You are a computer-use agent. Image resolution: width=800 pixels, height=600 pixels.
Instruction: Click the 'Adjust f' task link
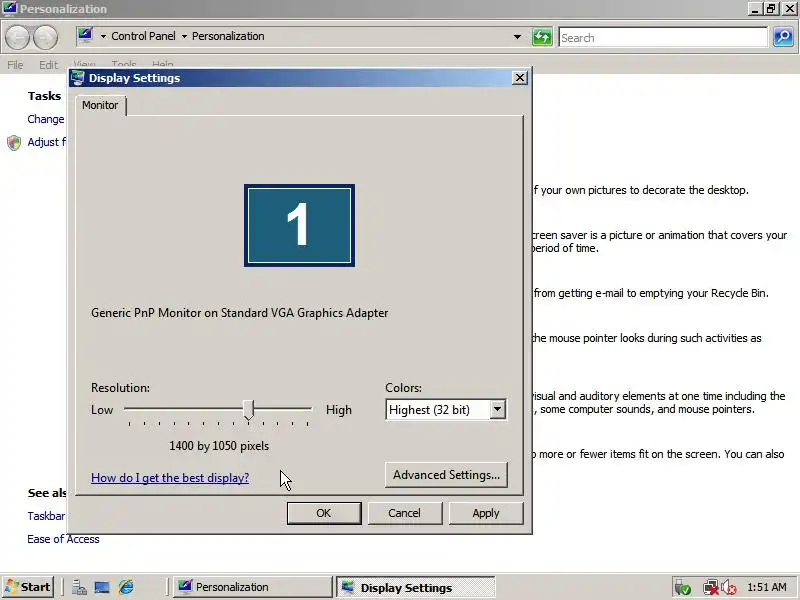pos(46,142)
